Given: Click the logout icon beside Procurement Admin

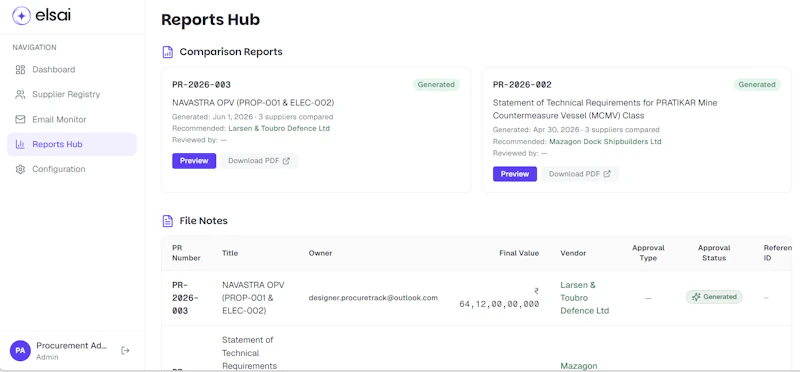Looking at the screenshot, I should tap(126, 351).
